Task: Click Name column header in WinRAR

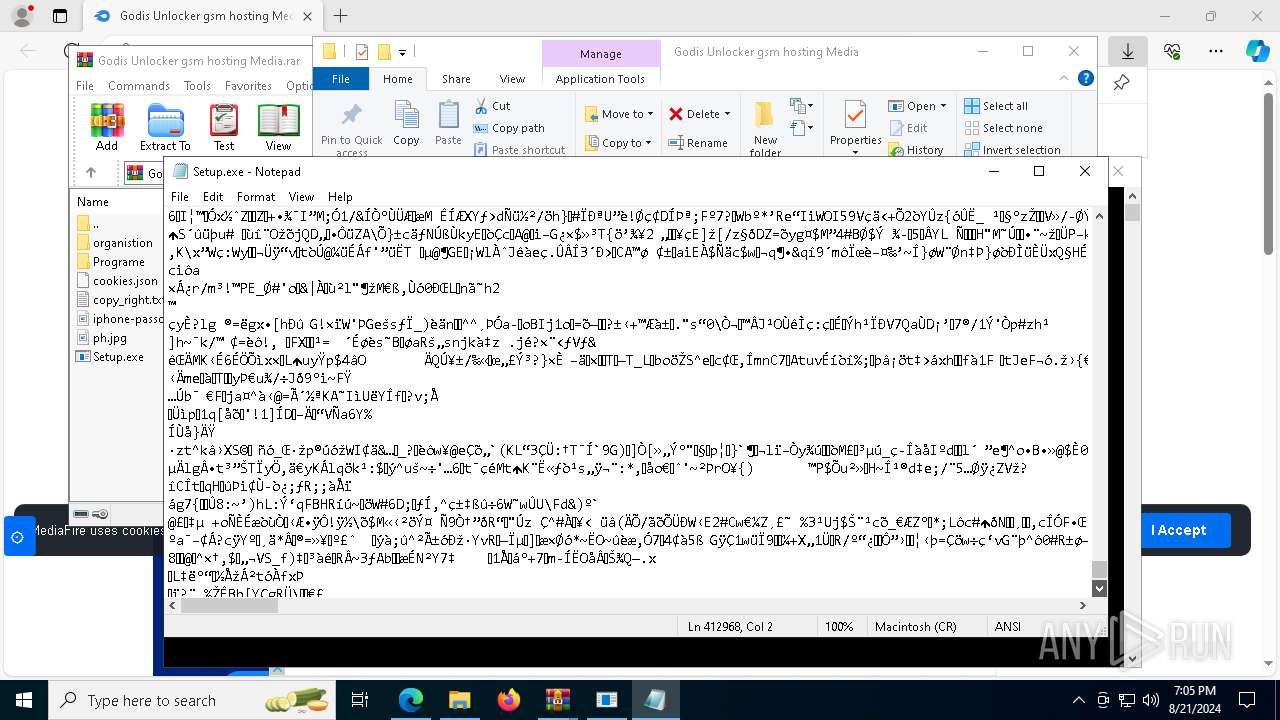Action: click(x=93, y=202)
